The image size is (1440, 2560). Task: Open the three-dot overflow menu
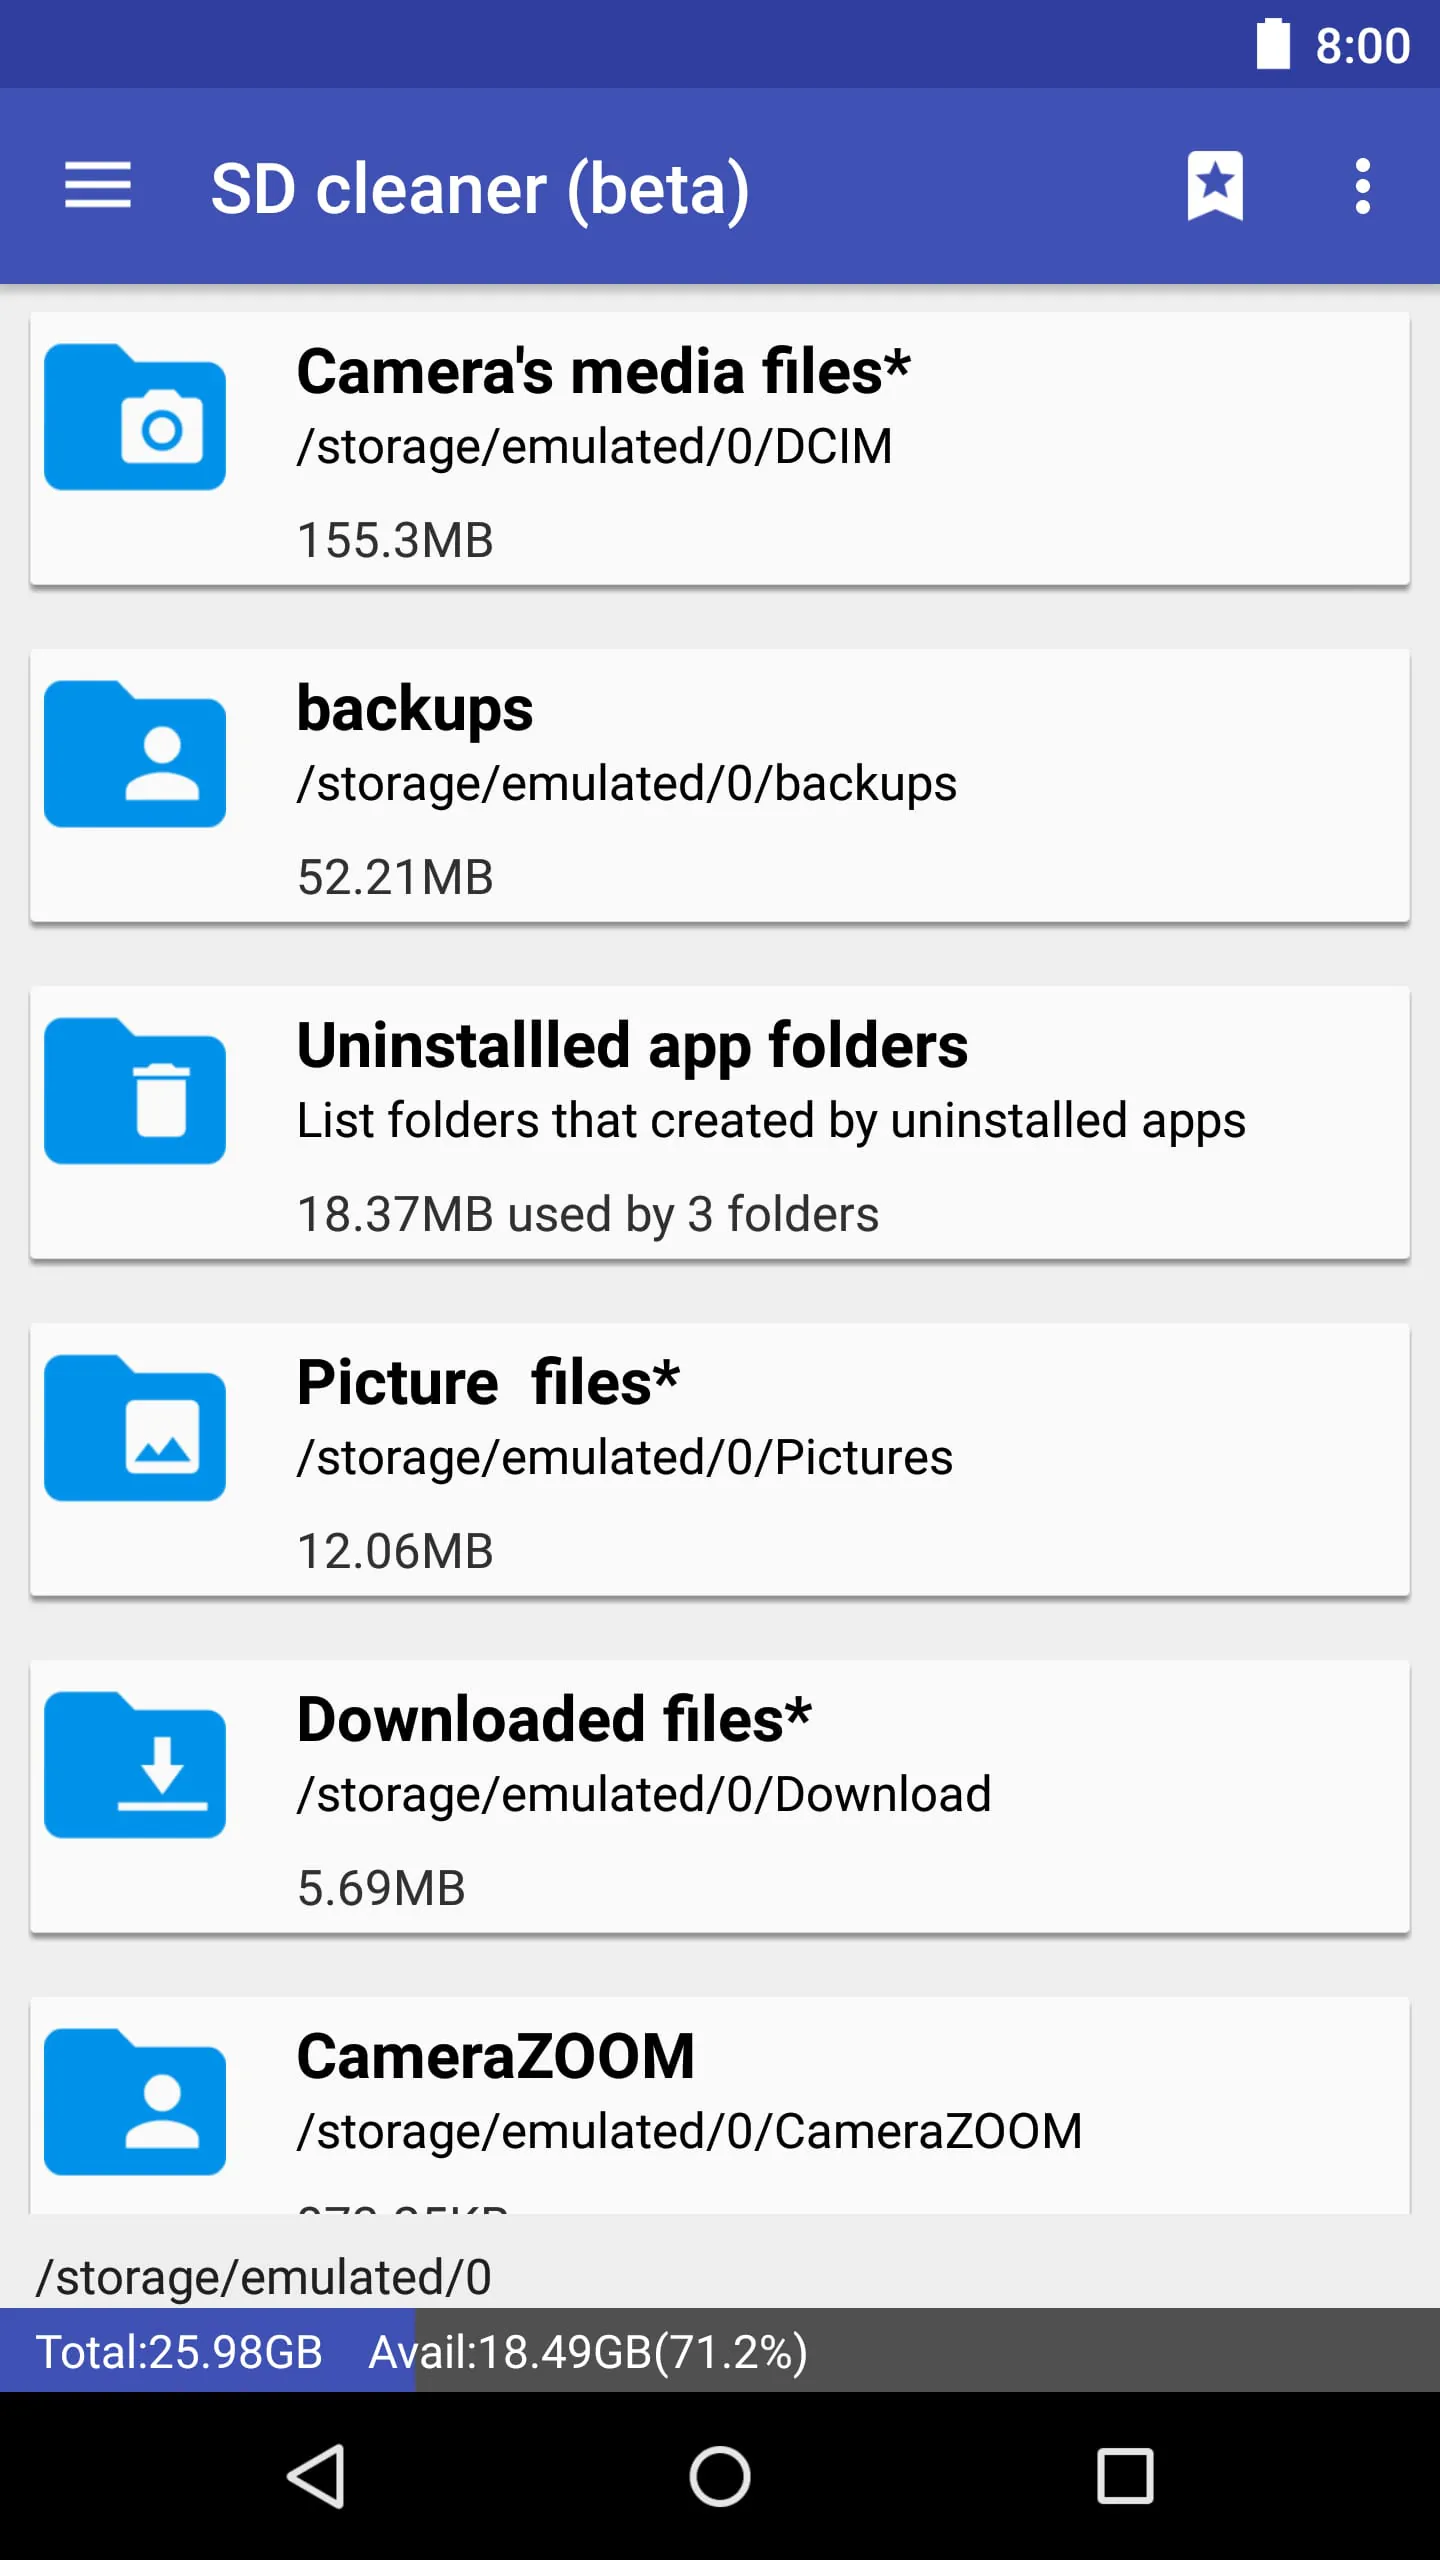tap(1362, 187)
